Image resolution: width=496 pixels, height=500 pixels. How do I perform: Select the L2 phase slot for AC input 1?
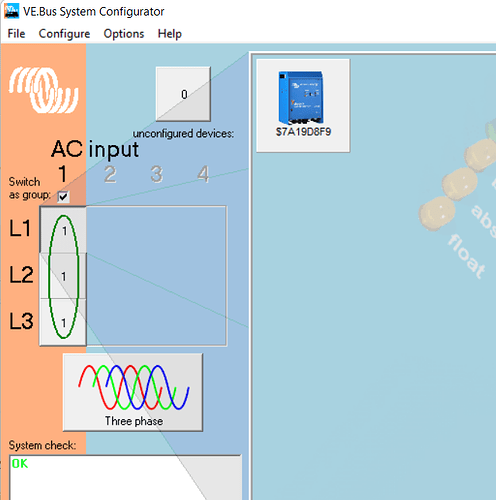click(x=63, y=276)
